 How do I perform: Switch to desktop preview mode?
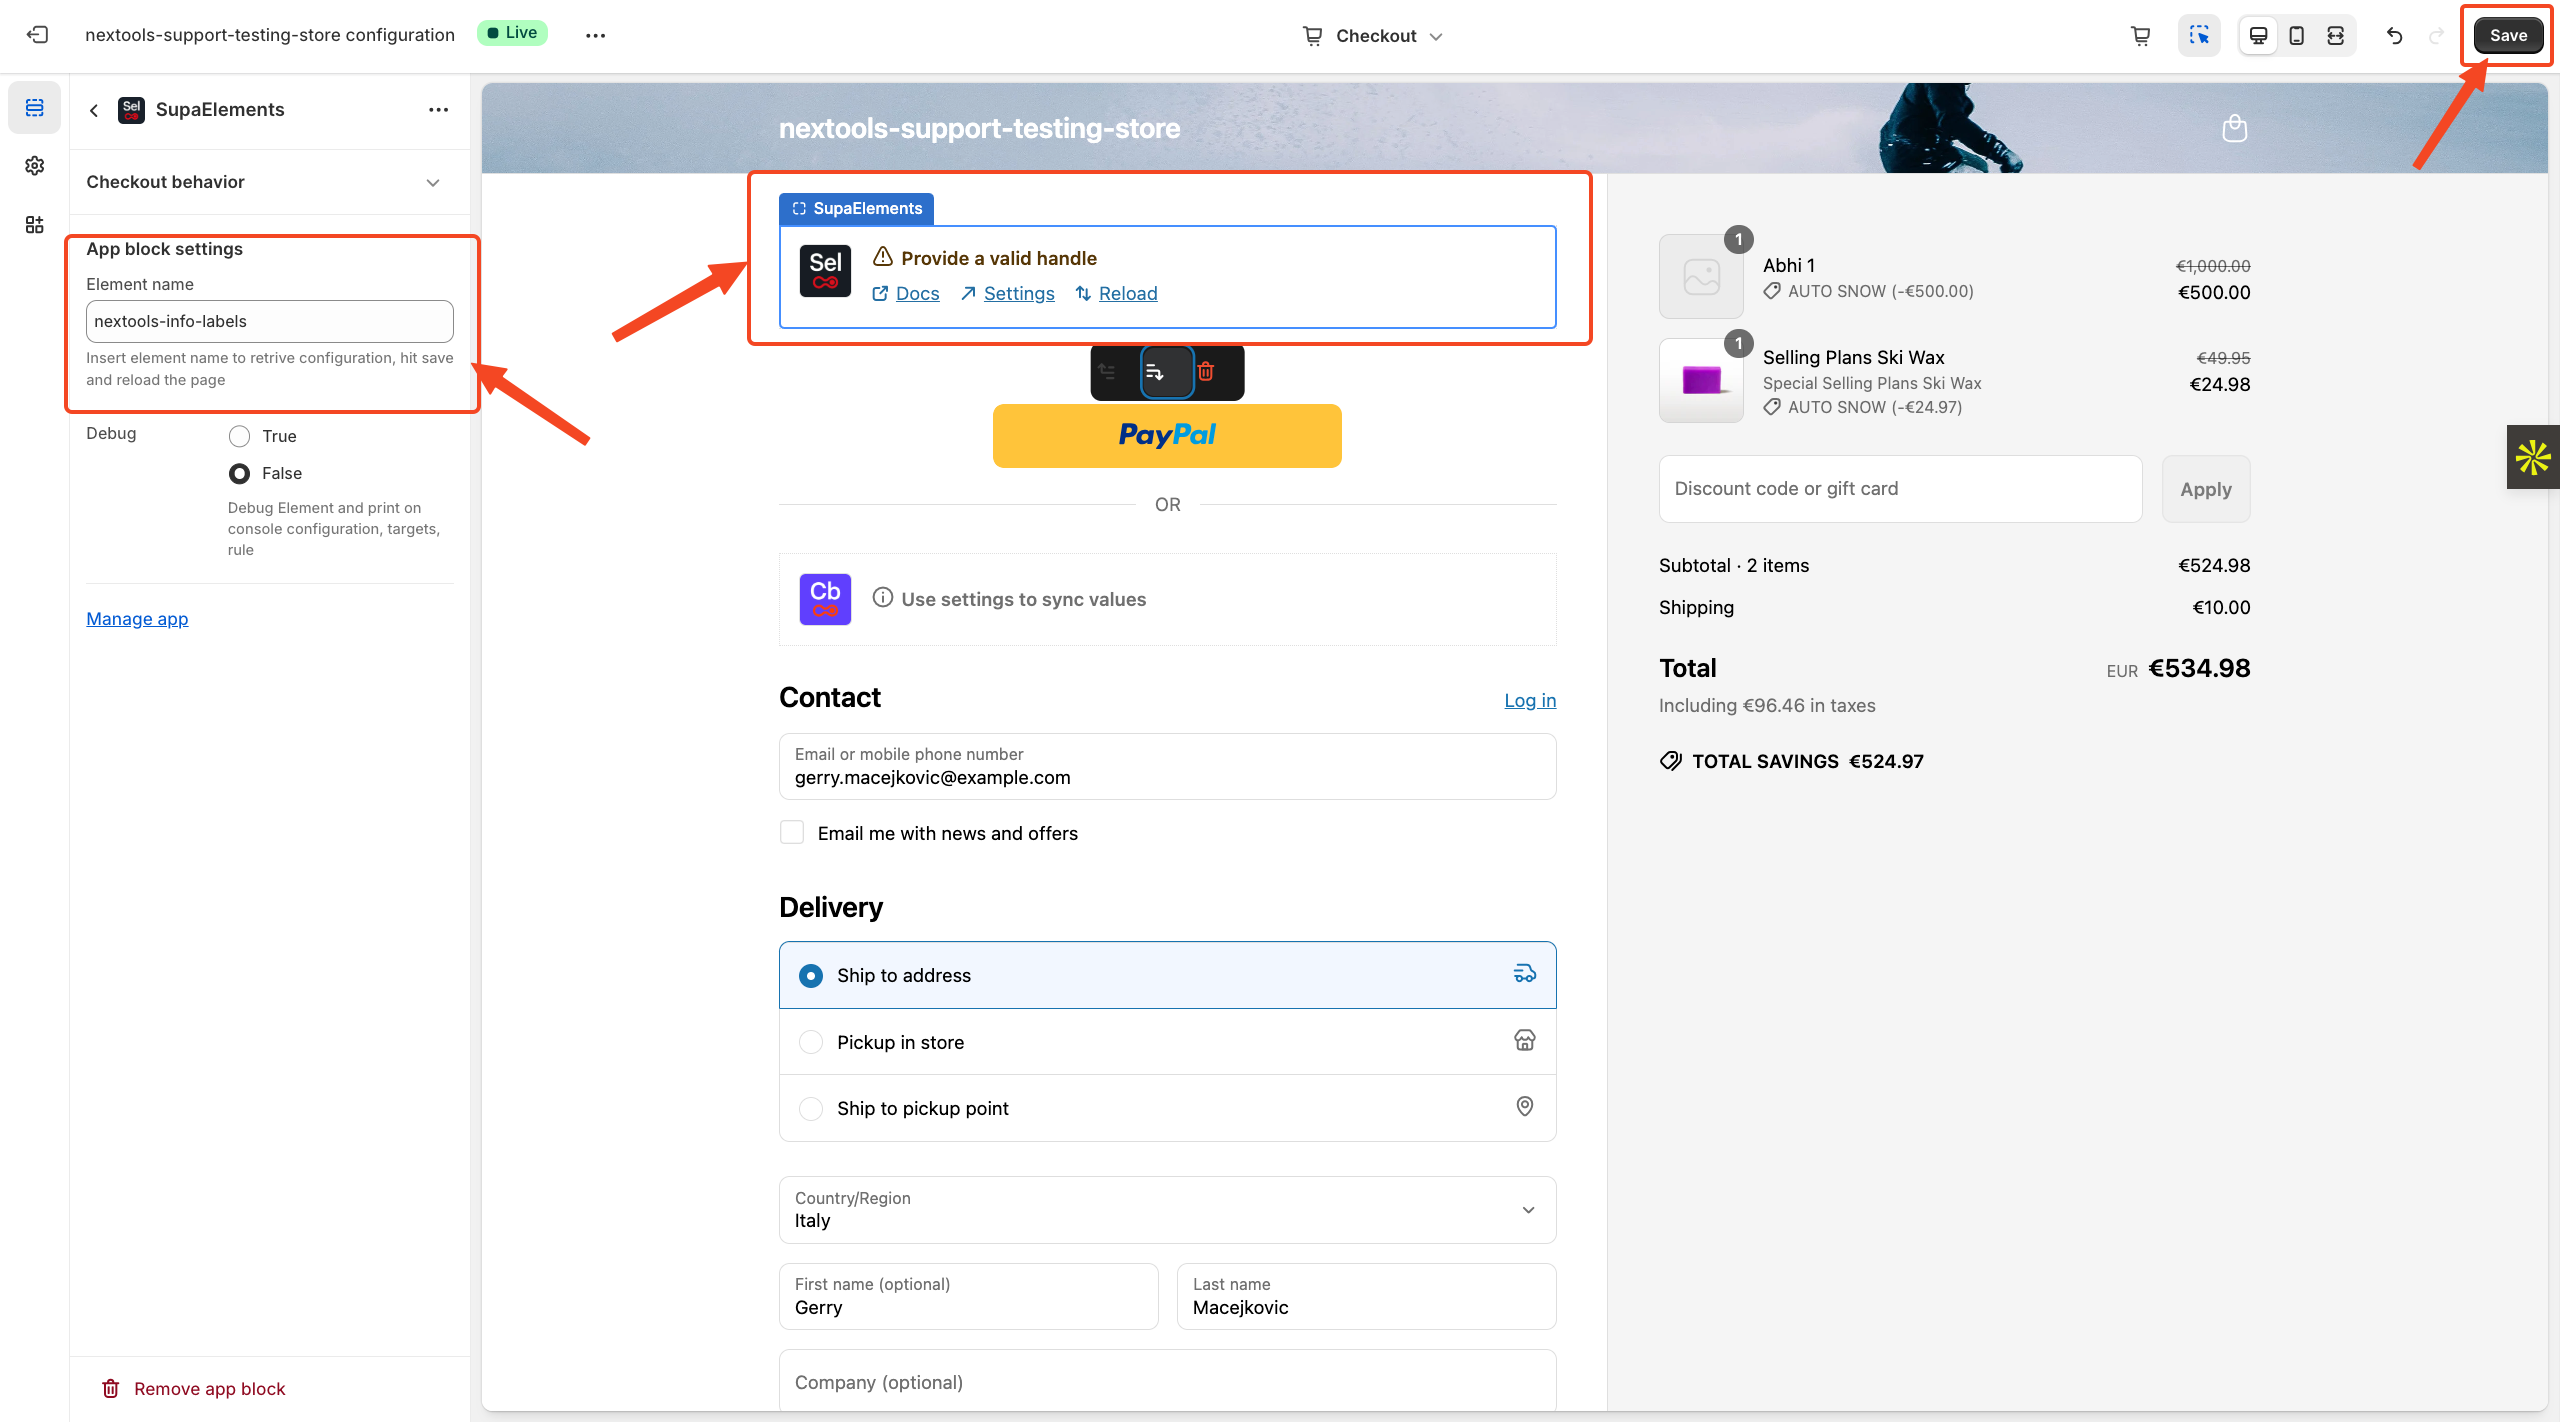pos(2258,36)
